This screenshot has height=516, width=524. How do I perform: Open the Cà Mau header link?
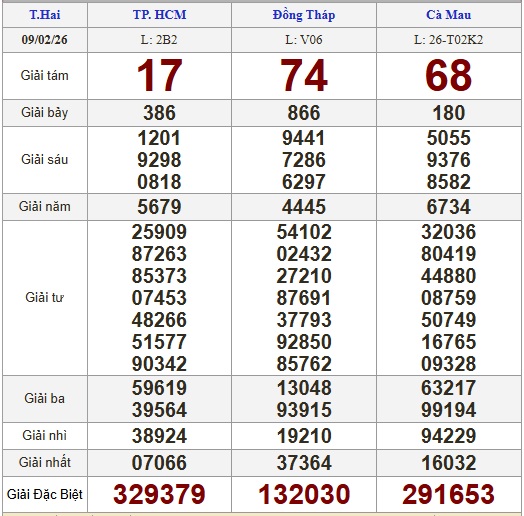pos(448,15)
